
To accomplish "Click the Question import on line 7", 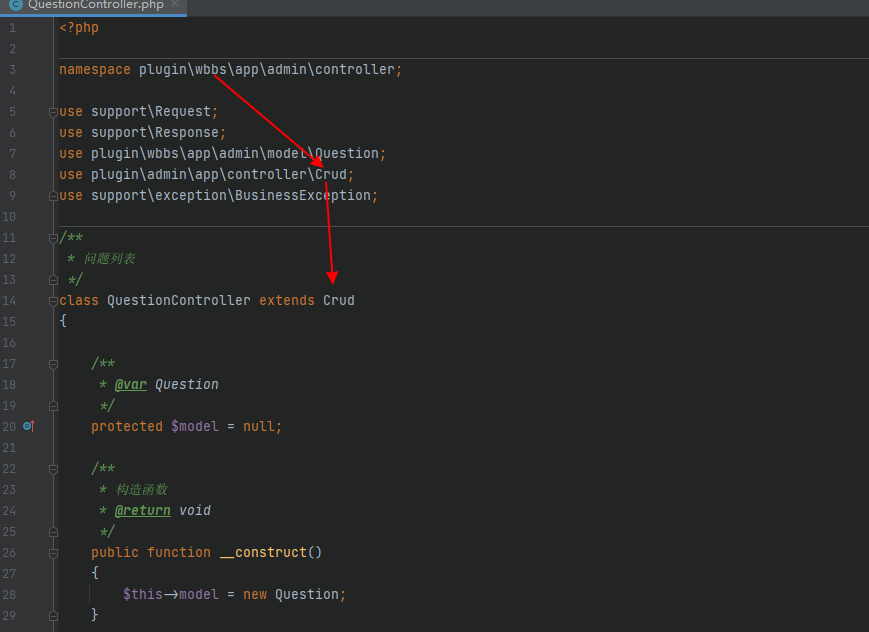I will pos(347,154).
